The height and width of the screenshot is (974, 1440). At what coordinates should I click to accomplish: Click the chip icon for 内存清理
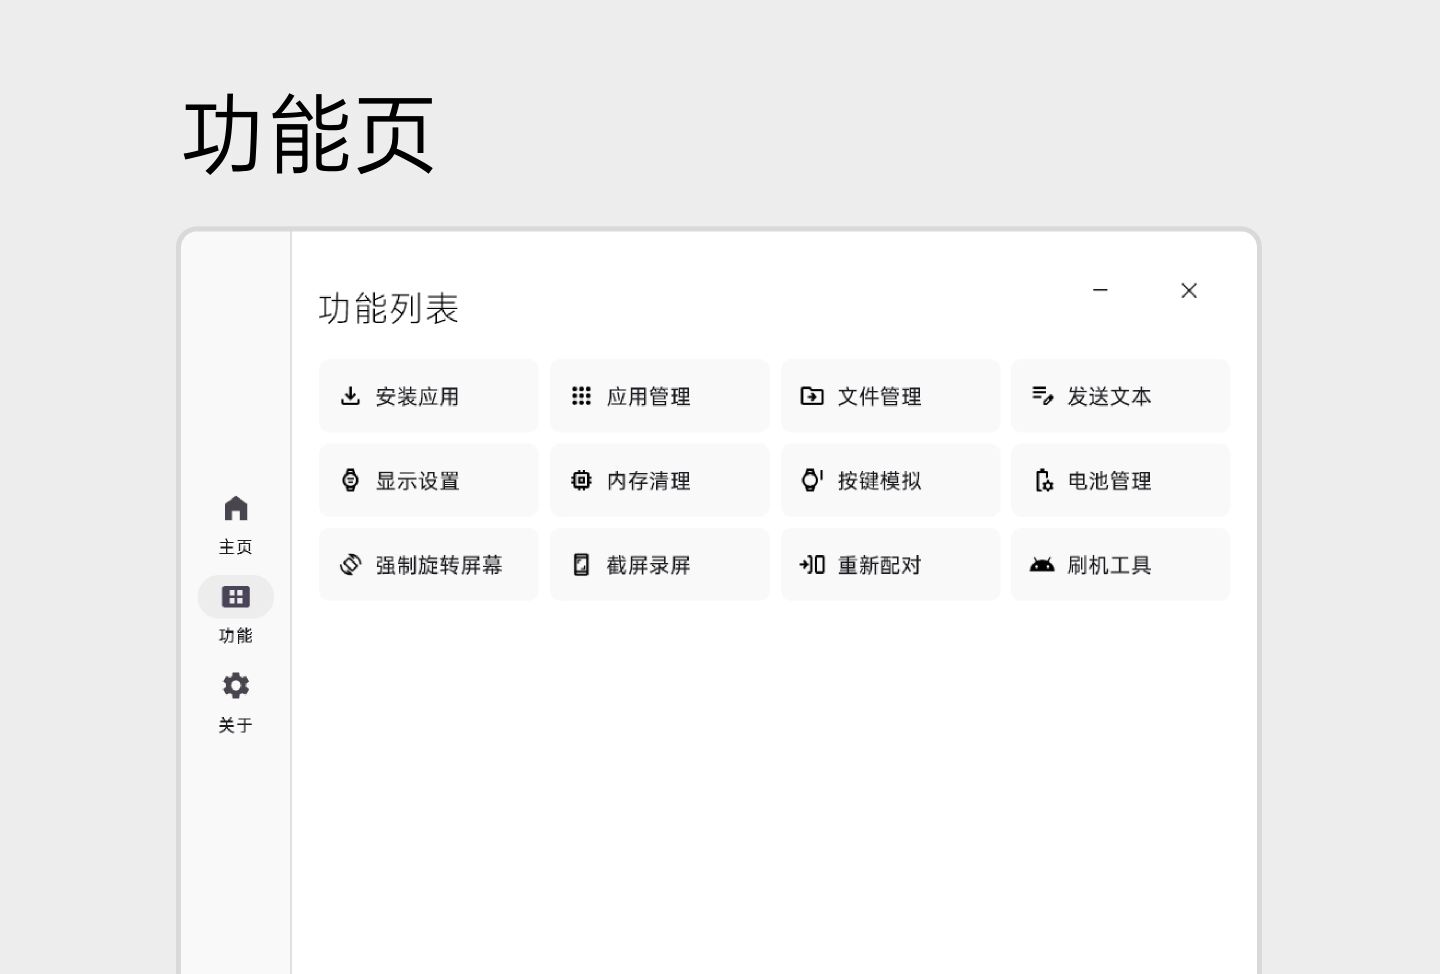581,480
